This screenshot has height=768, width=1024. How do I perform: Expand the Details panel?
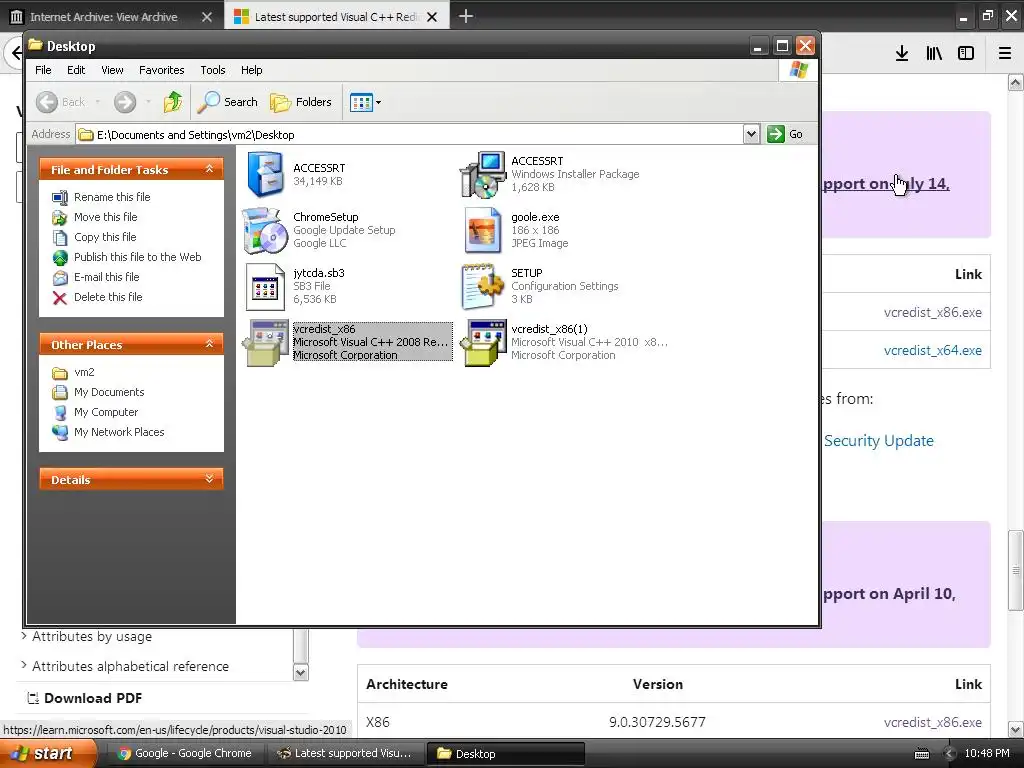pos(210,479)
